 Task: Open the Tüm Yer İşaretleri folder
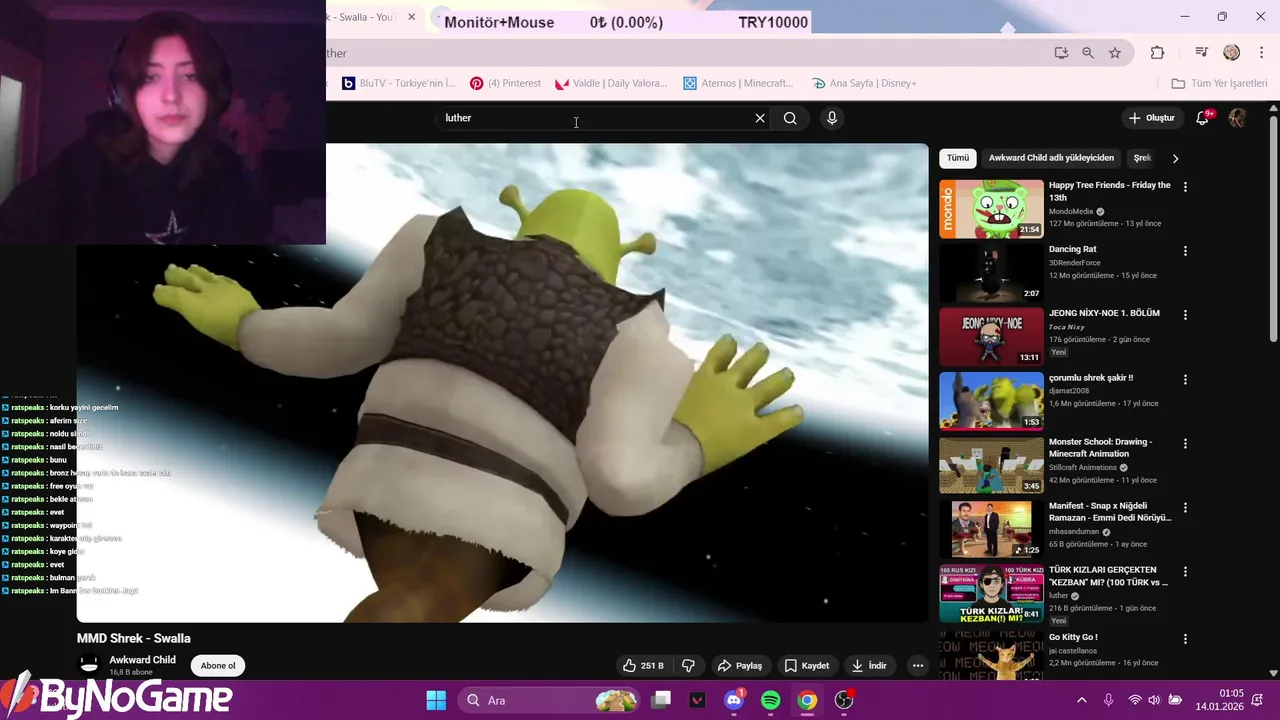(x=1220, y=83)
